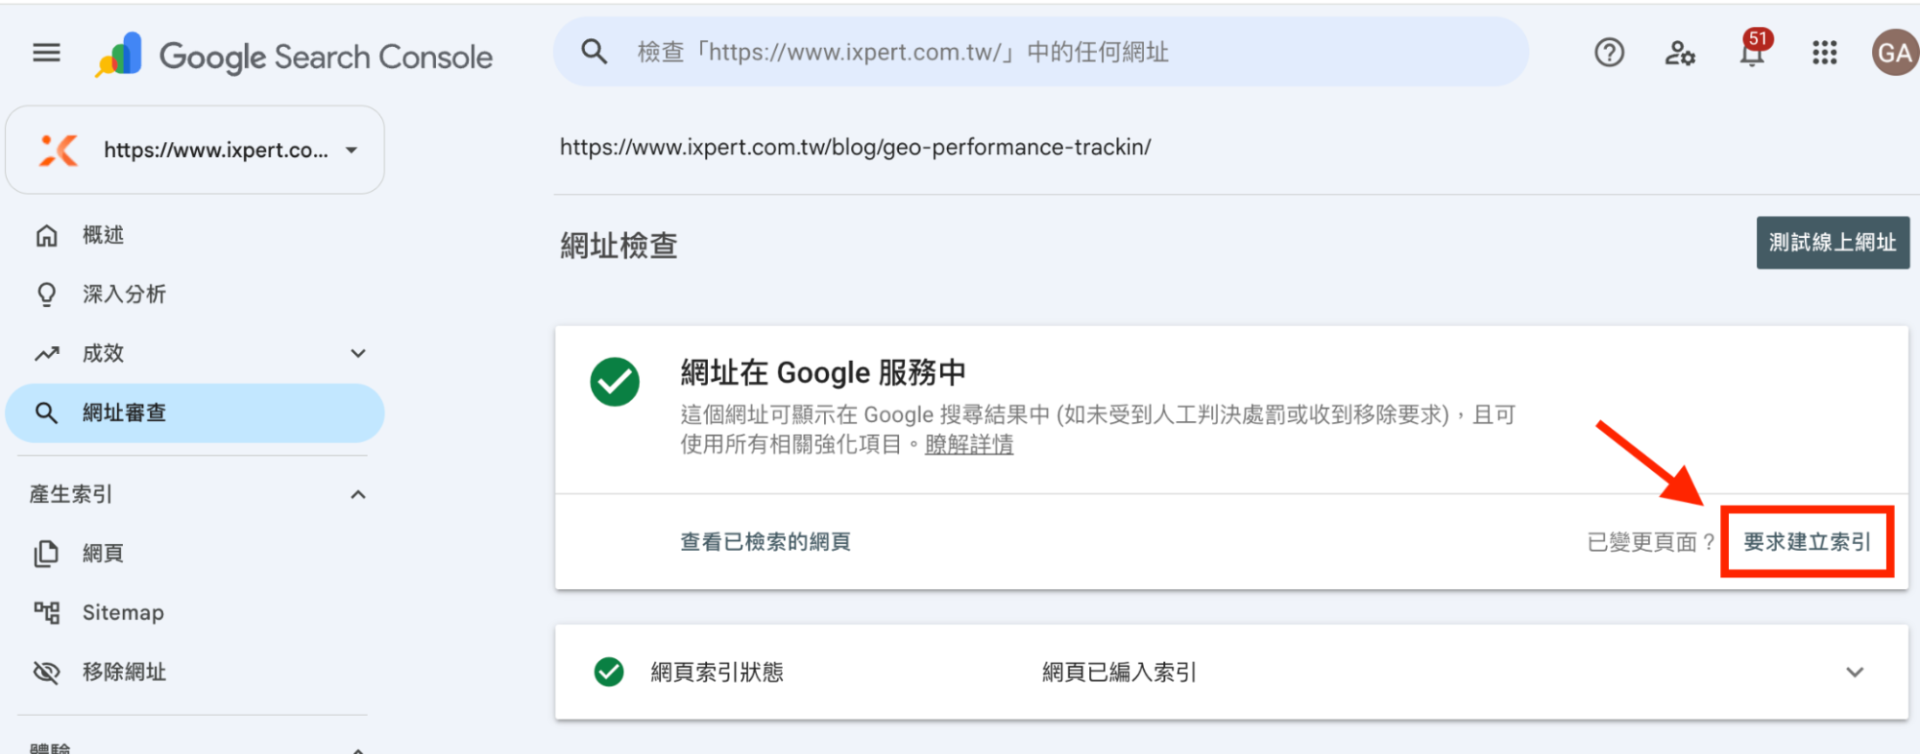
Task: Click the lightbulb icon beside 深入分析
Action: [x=46, y=294]
